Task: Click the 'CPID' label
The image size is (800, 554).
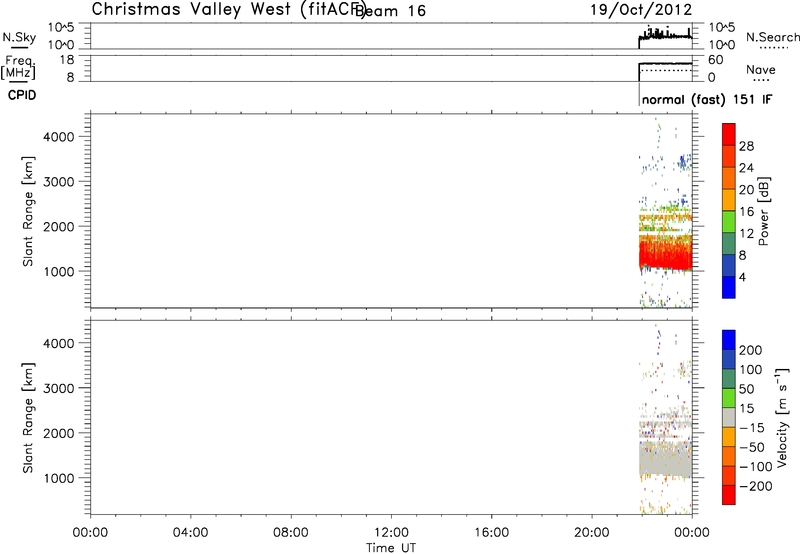Action: pos(22,95)
